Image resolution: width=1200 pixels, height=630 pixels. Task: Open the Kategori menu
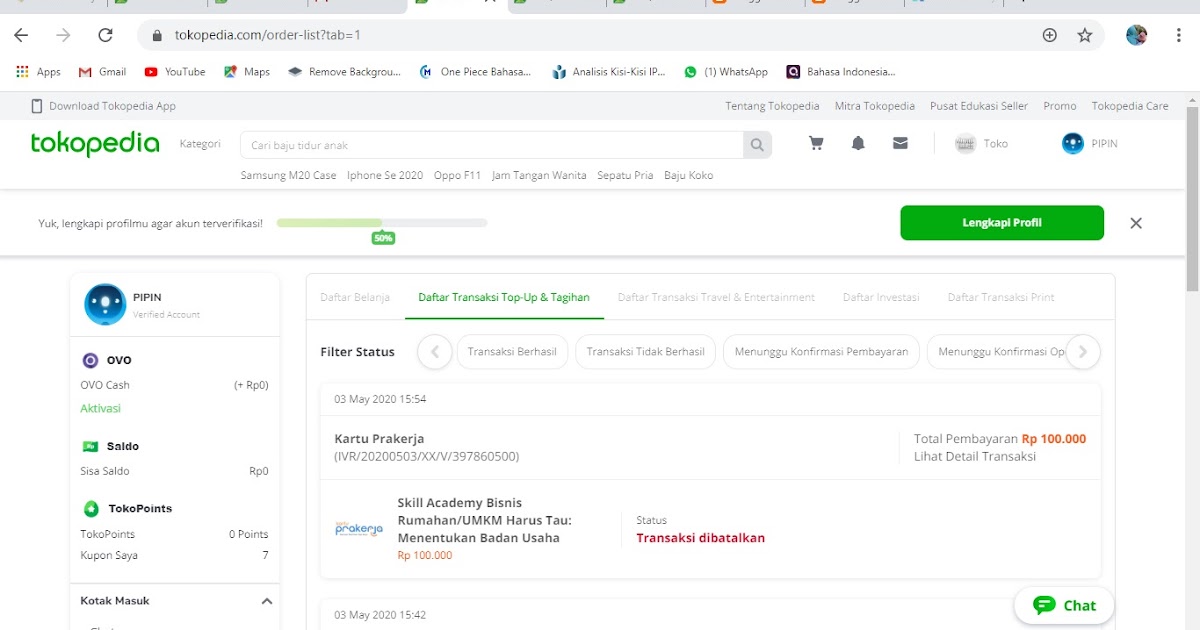200,144
